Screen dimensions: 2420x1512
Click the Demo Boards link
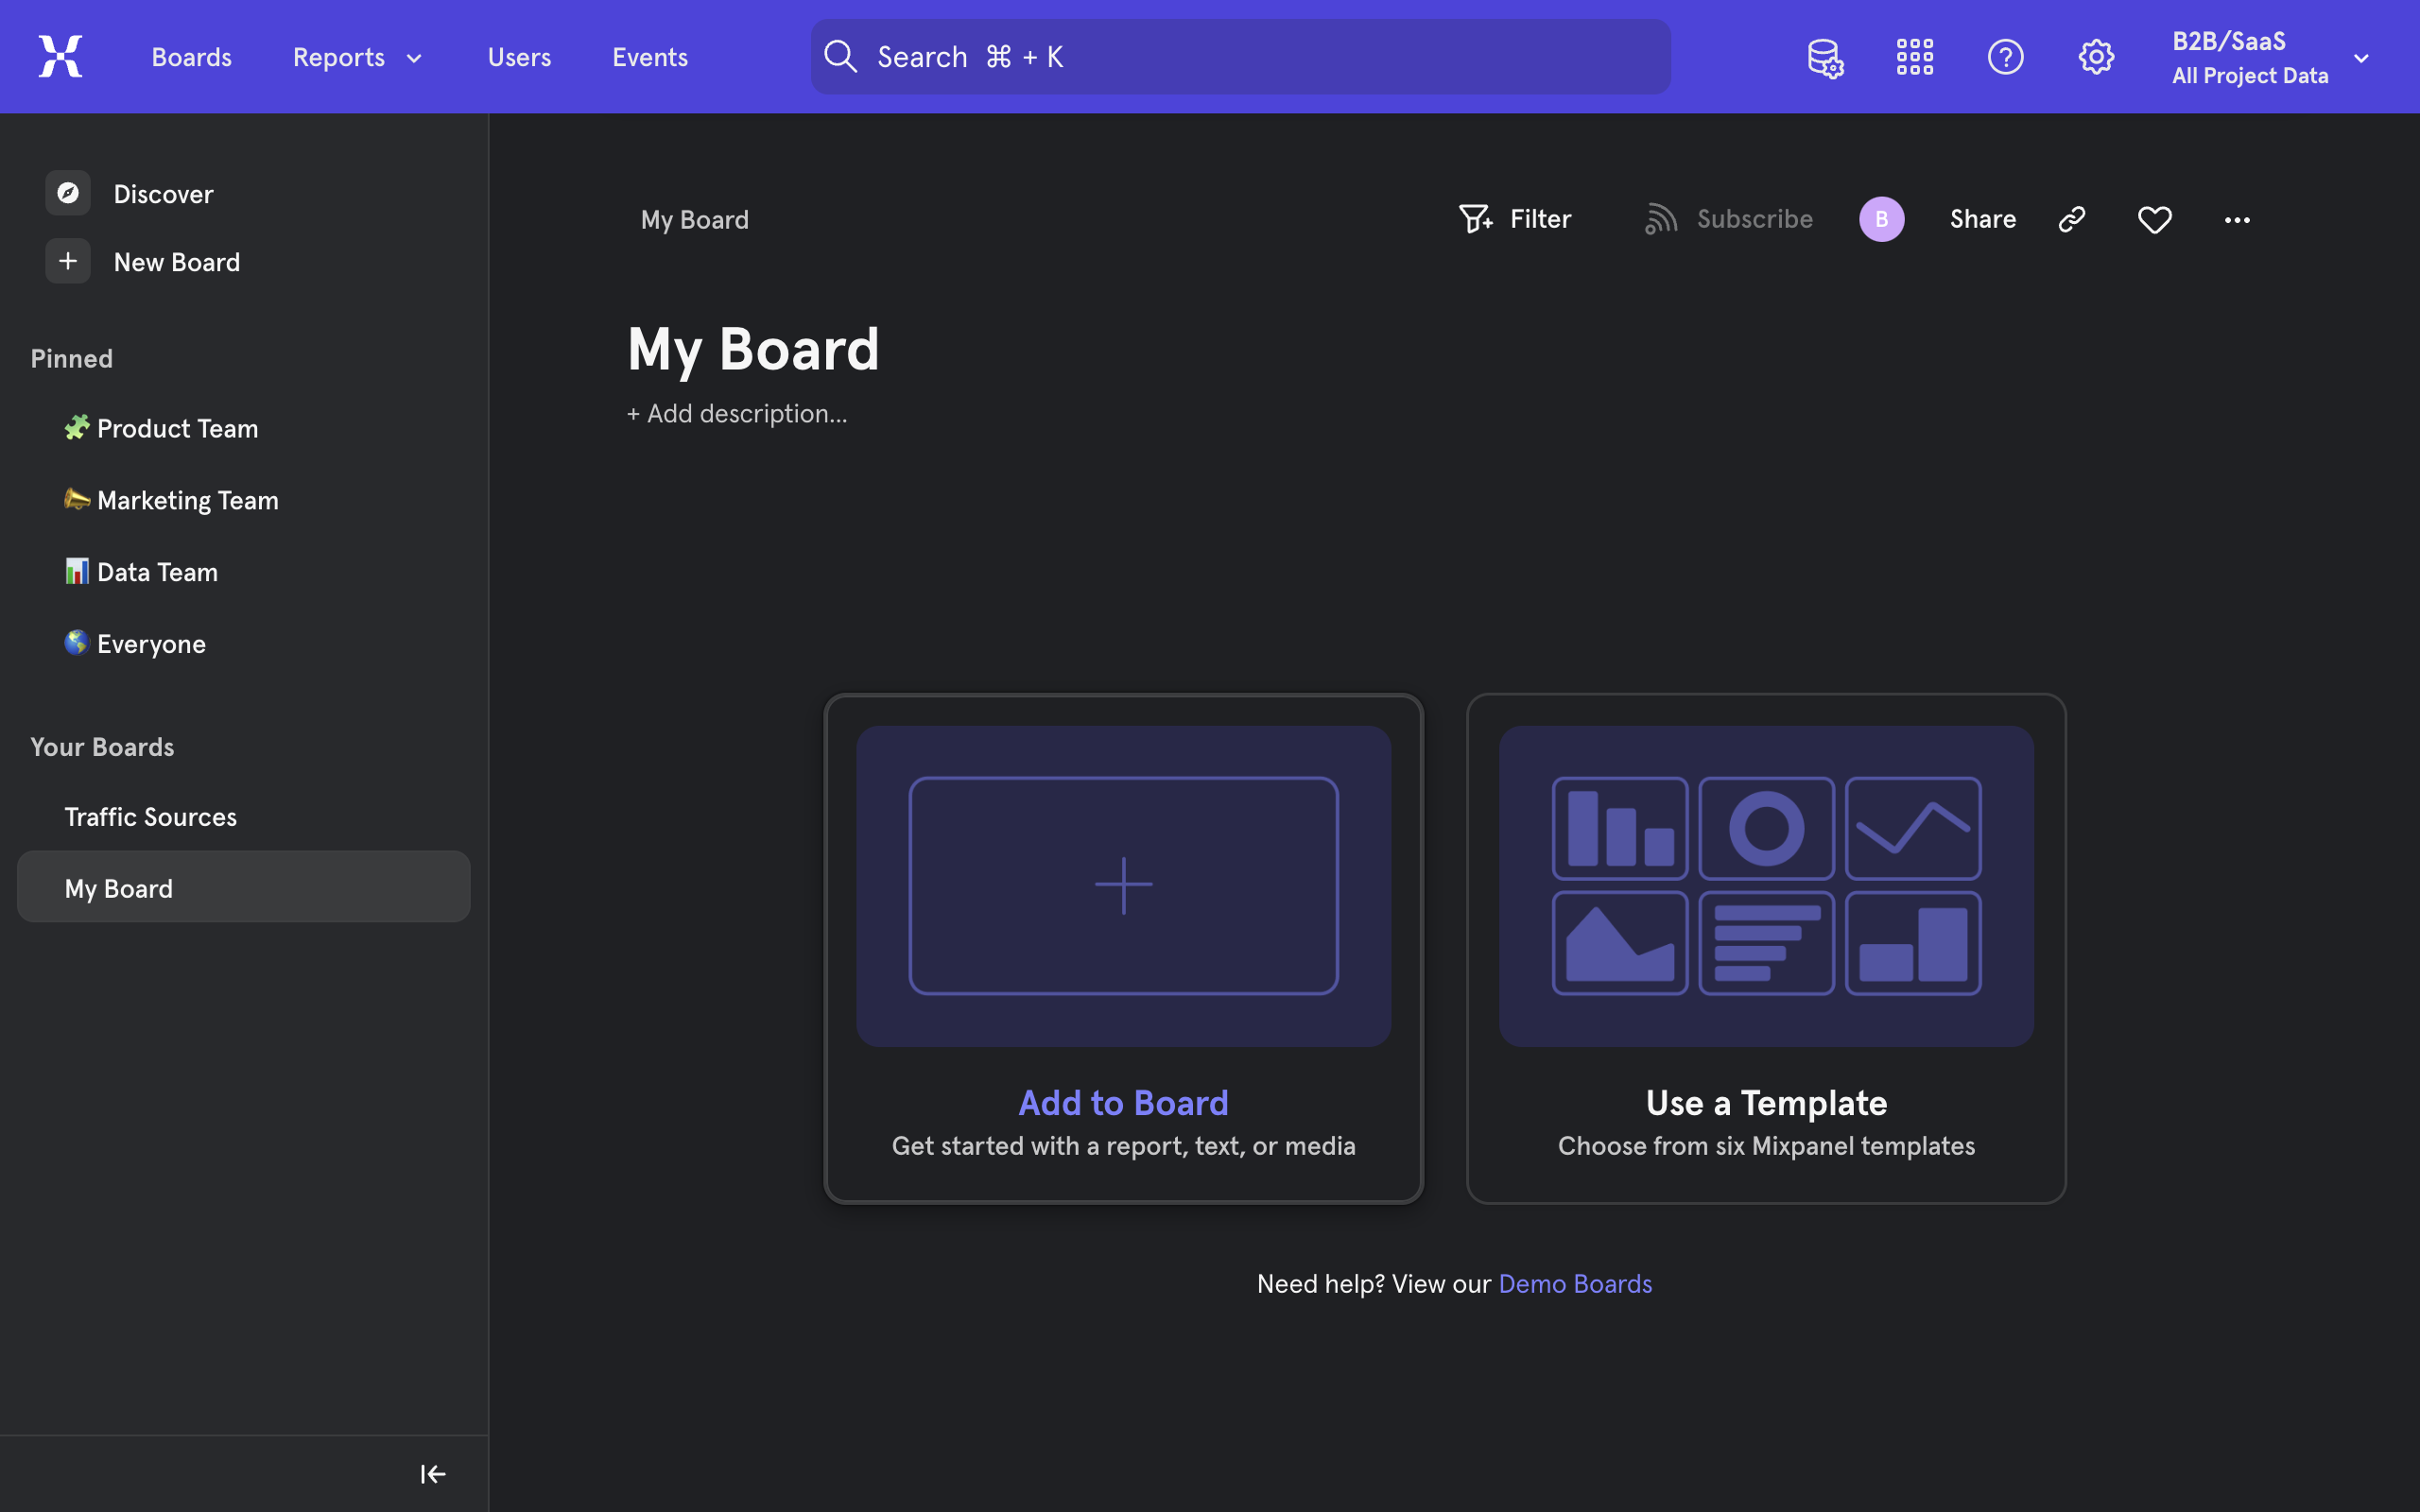coord(1575,1283)
